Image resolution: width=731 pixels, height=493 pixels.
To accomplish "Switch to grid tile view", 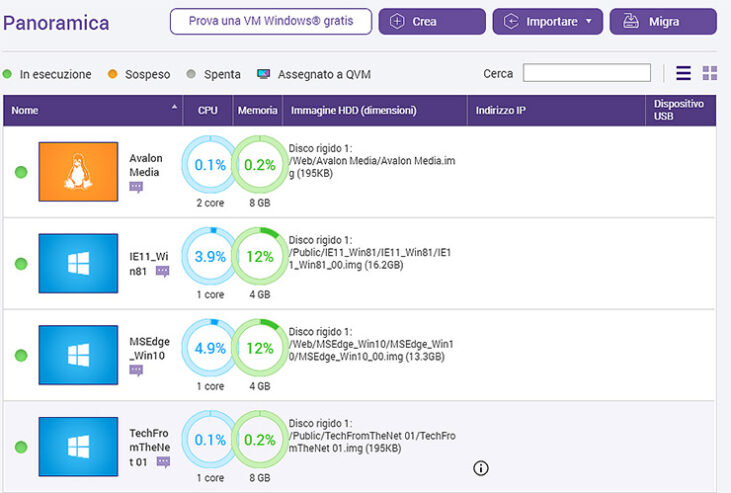I will click(x=710, y=73).
